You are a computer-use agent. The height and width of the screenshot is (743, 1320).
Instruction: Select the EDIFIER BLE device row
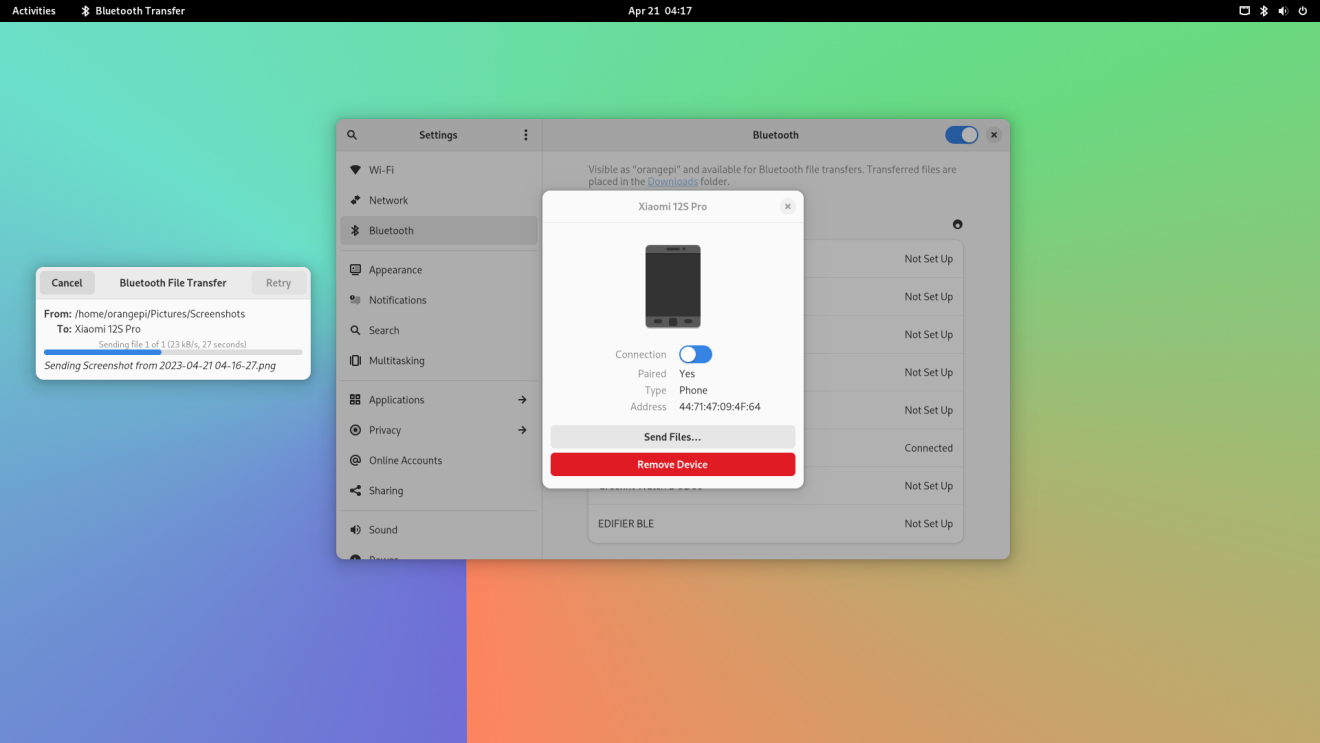(x=776, y=524)
